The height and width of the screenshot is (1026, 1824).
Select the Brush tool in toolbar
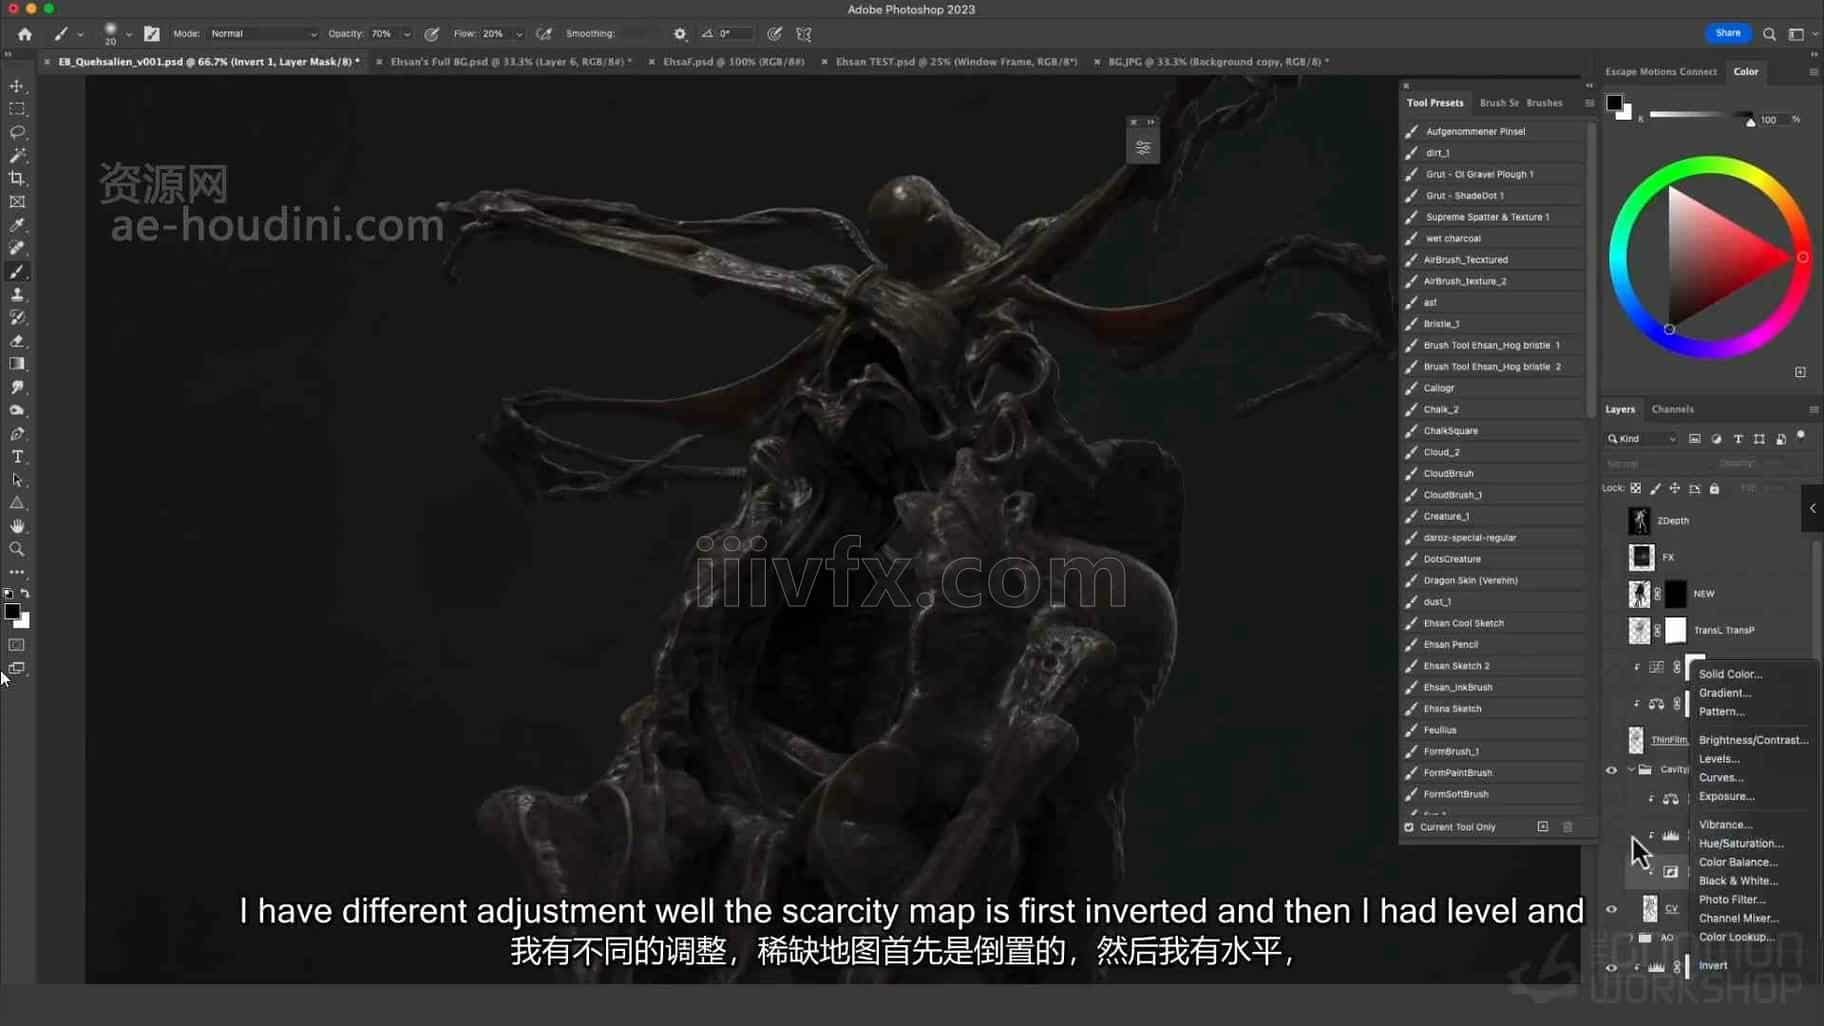pyautogui.click(x=17, y=272)
